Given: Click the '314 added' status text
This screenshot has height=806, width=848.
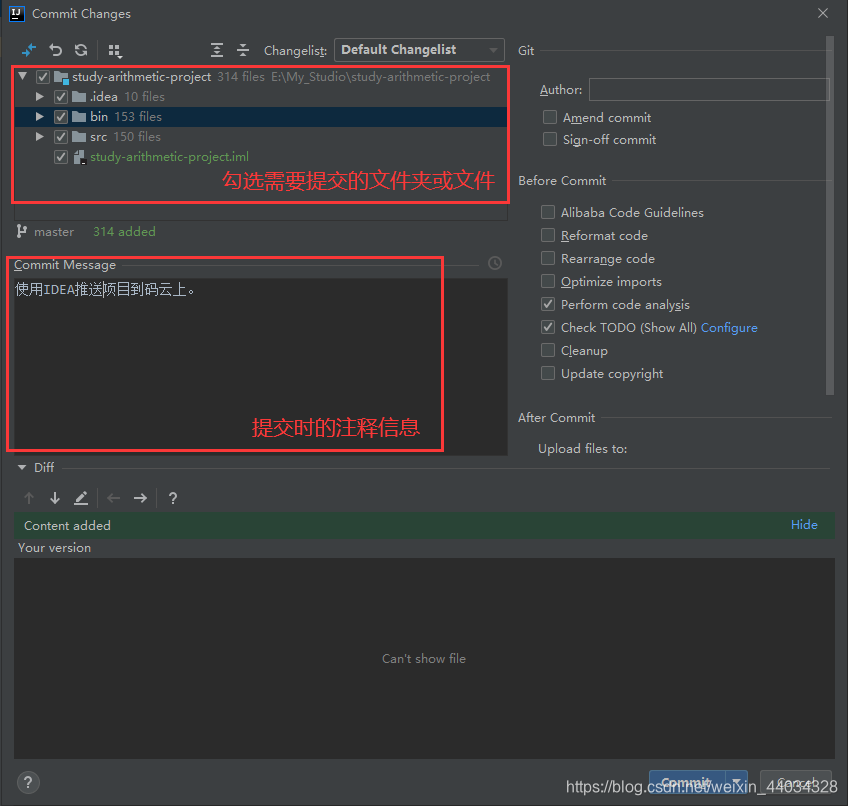Looking at the screenshot, I should coord(124,232).
